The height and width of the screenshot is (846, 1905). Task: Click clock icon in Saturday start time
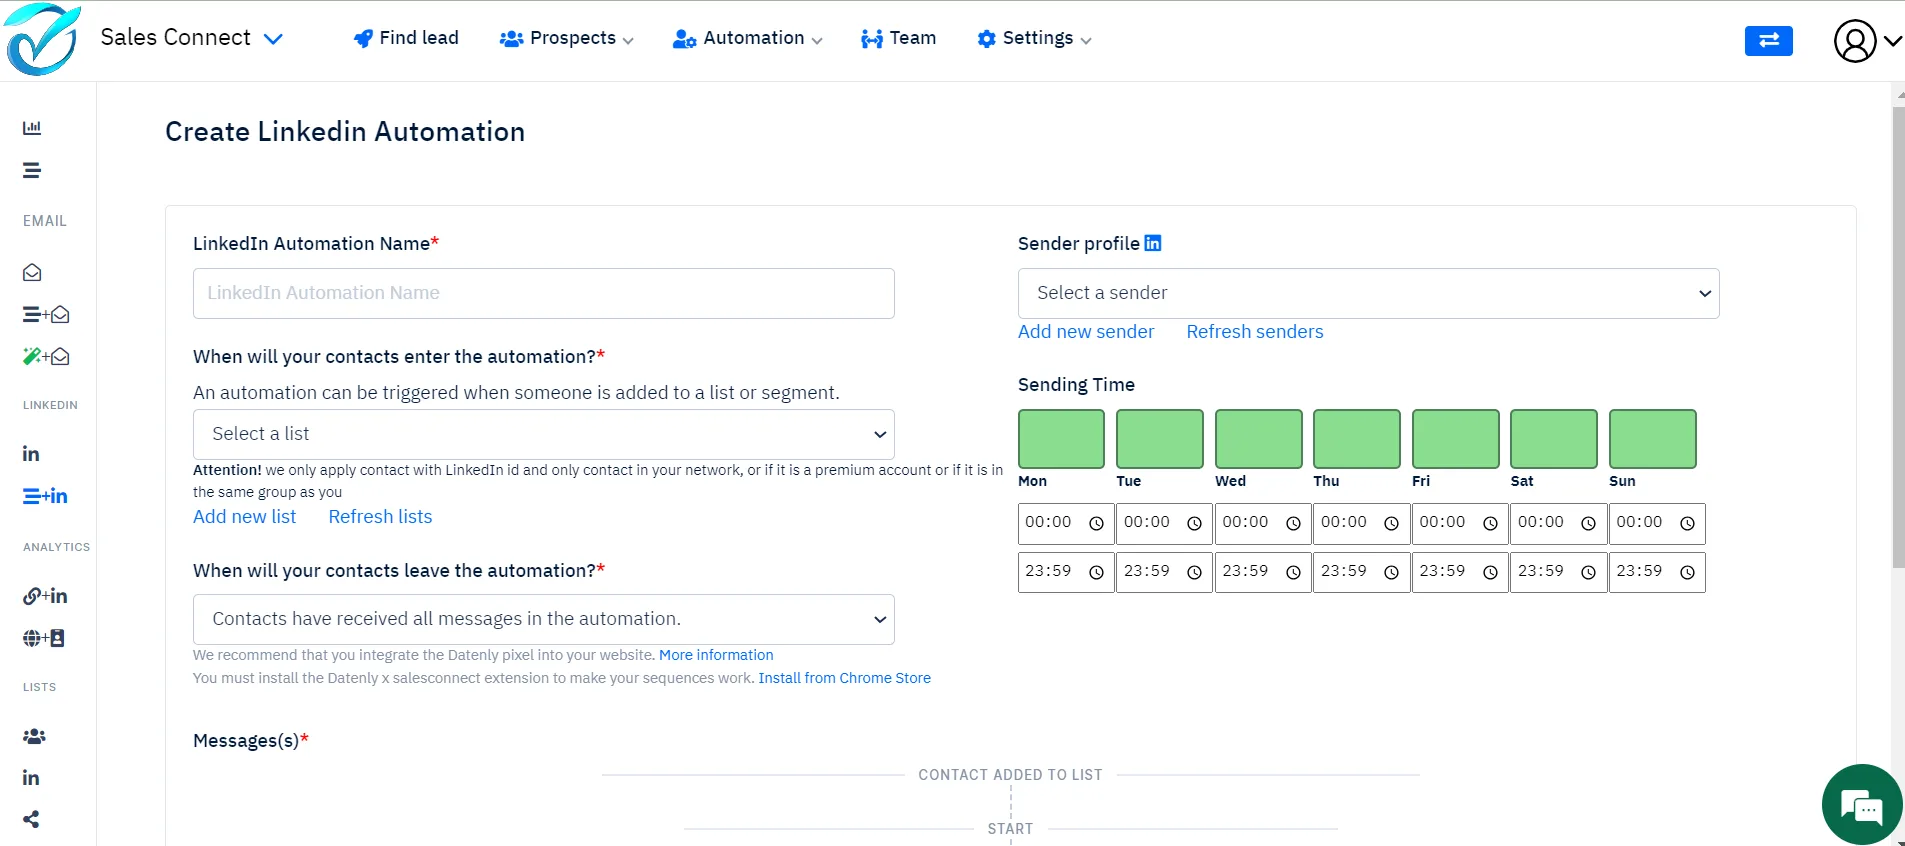[x=1588, y=523]
